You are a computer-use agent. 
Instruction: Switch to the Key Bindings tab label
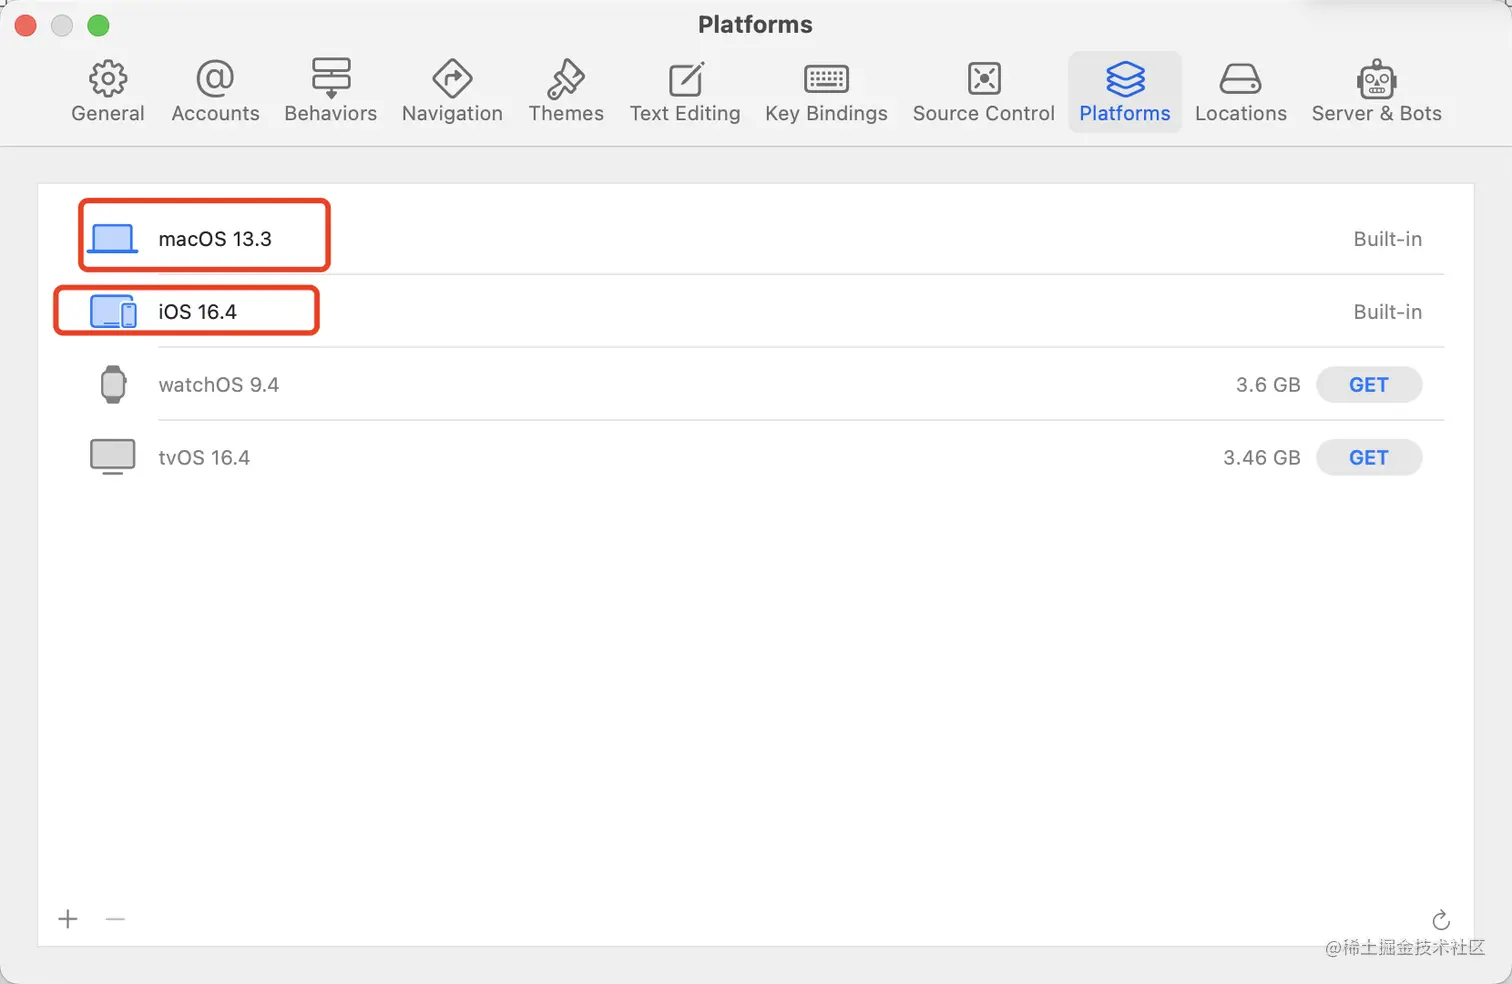(826, 114)
